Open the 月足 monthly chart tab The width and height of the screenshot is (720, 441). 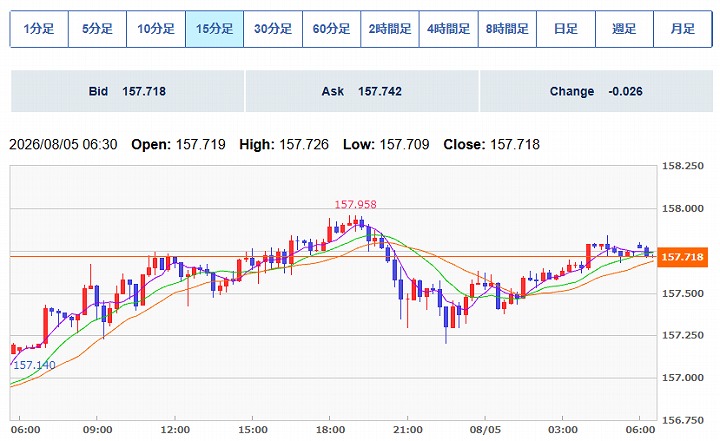683,29
